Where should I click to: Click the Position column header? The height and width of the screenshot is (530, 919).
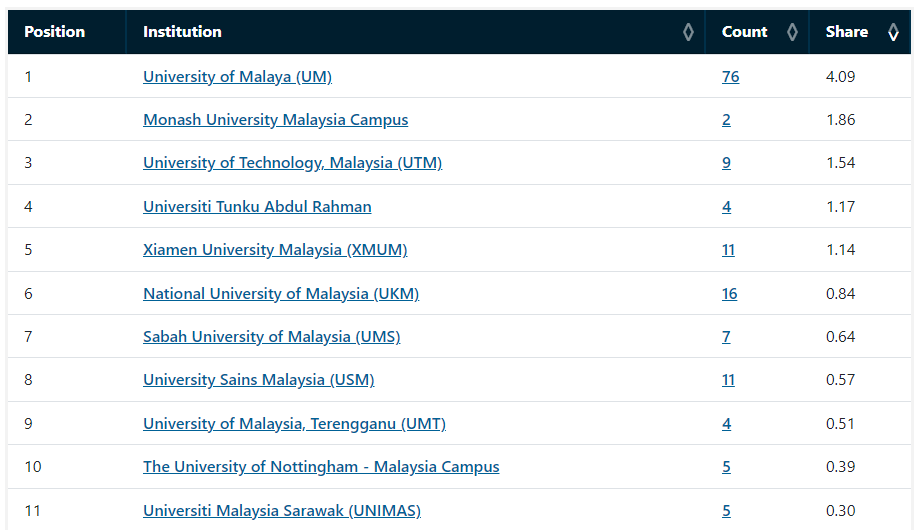point(55,32)
